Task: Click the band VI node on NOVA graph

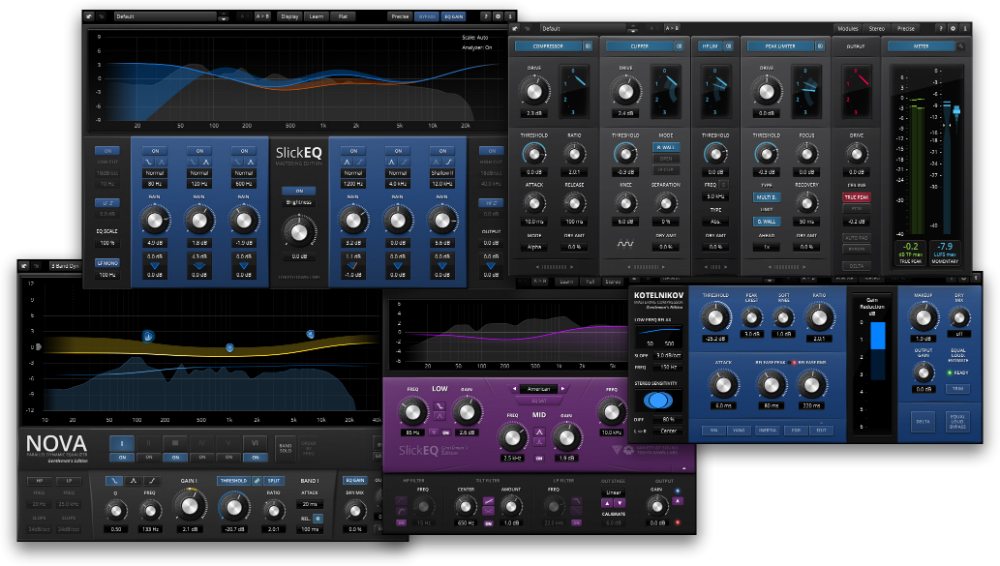Action: 310,334
